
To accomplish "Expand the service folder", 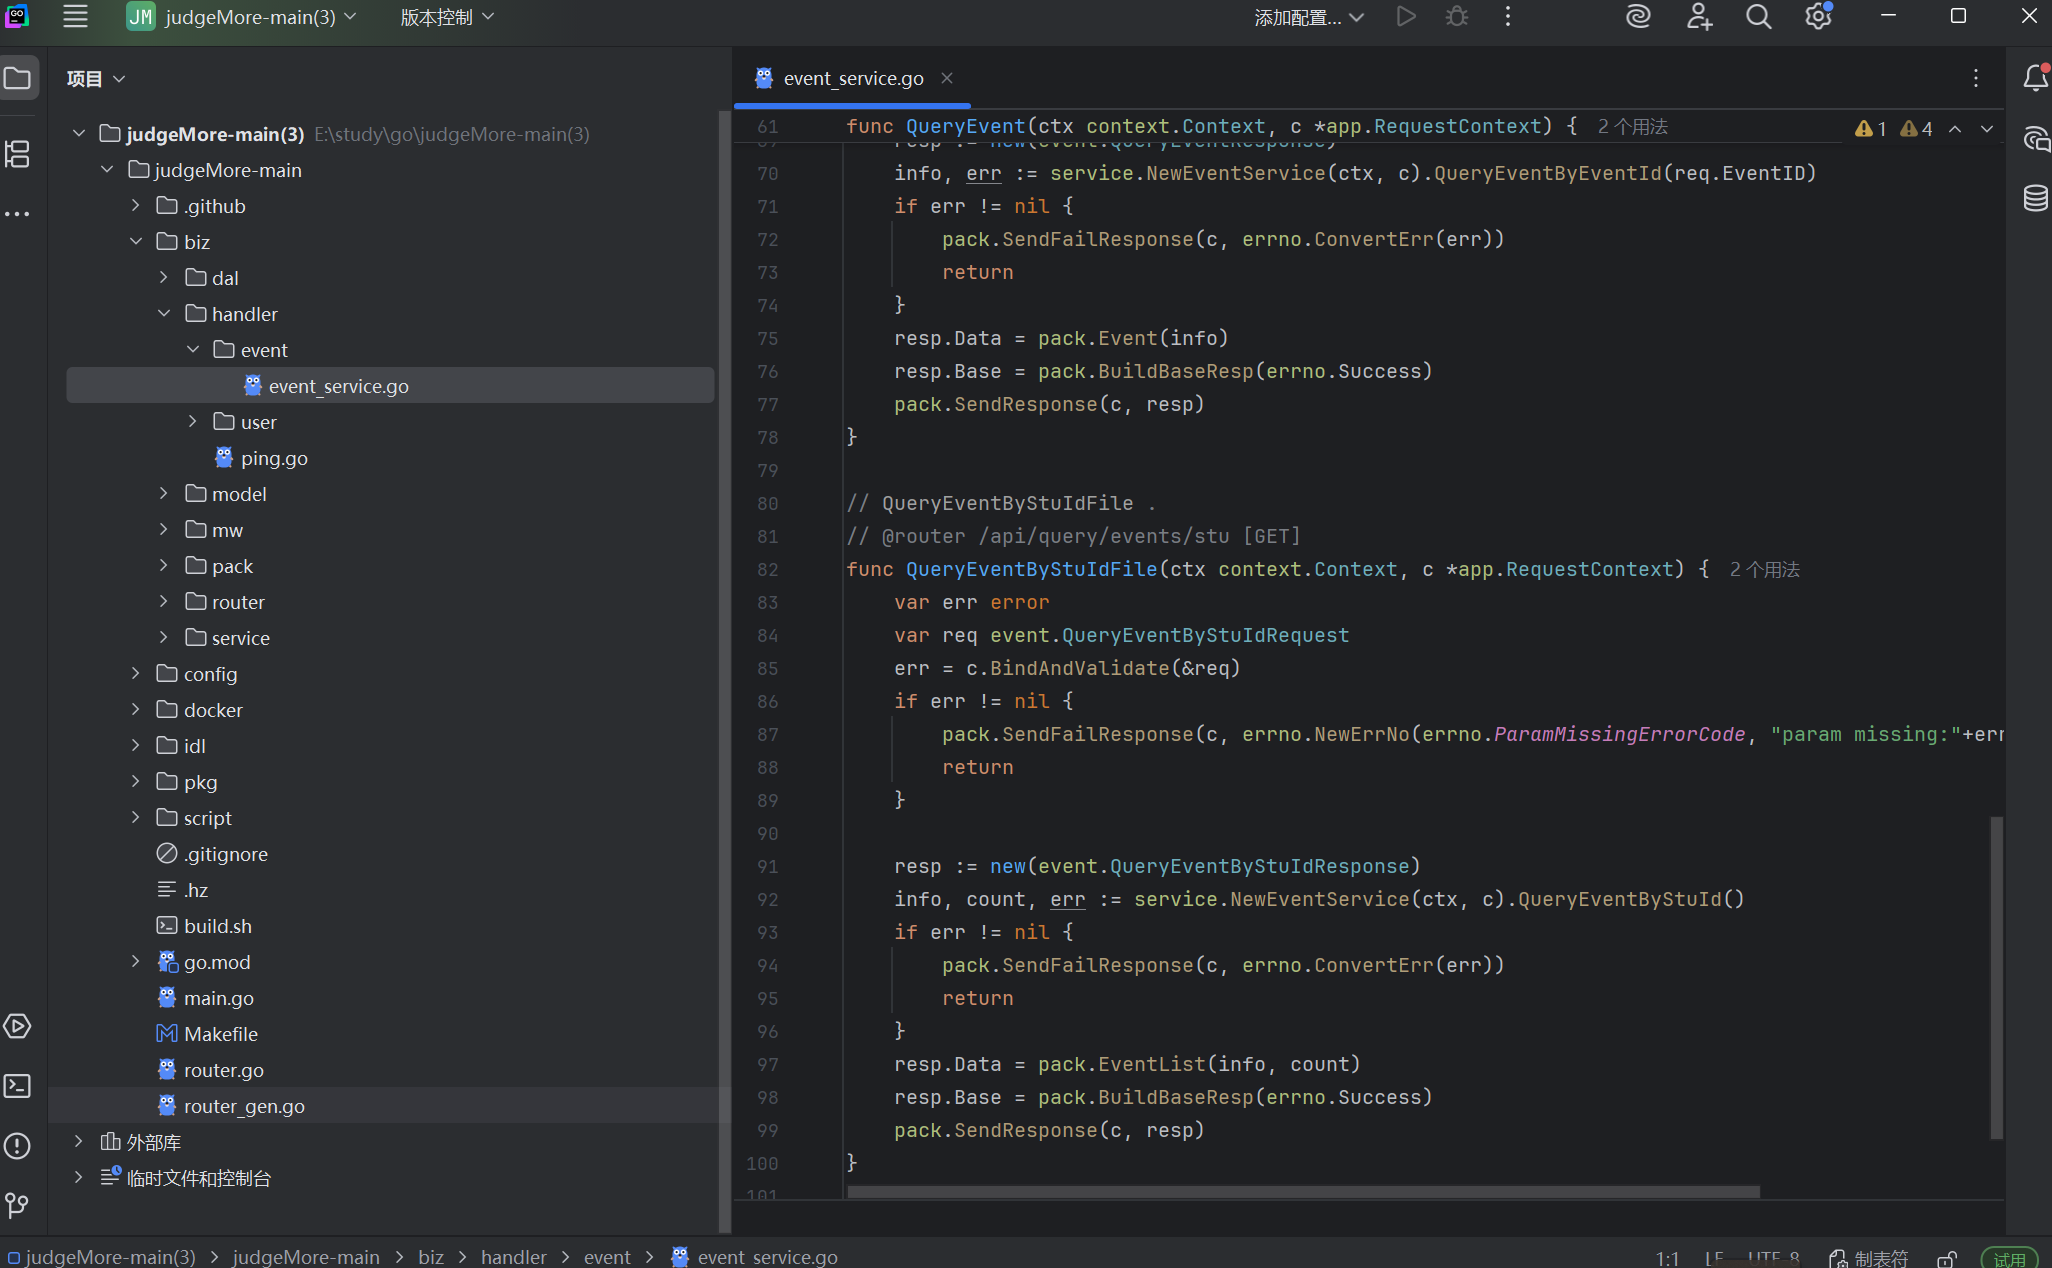I will coord(164,638).
